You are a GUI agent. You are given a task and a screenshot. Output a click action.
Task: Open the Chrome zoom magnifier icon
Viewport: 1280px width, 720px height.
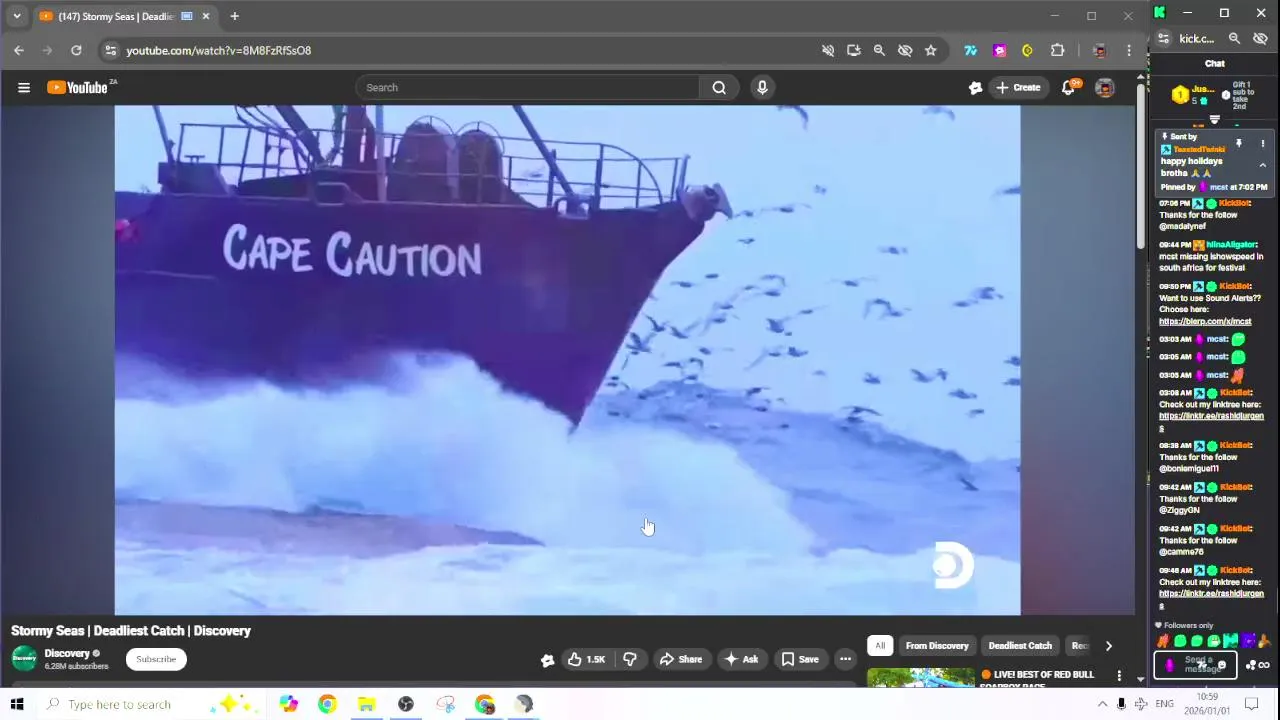click(879, 50)
